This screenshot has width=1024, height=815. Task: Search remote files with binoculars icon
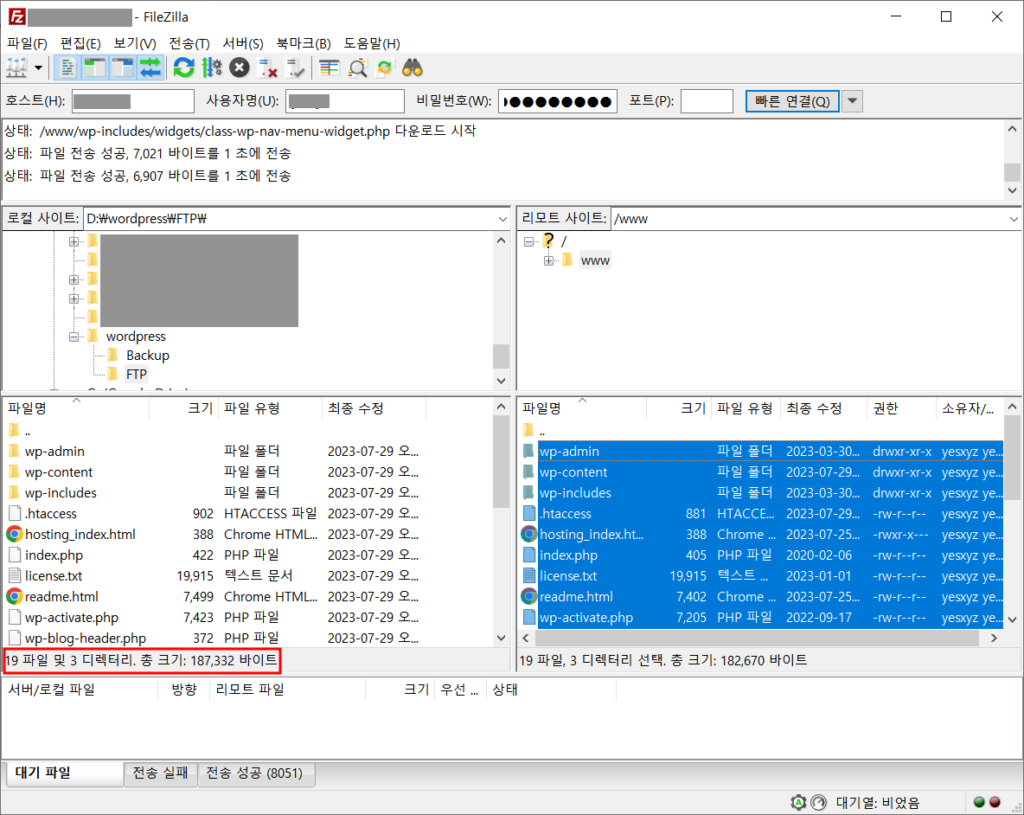click(412, 67)
